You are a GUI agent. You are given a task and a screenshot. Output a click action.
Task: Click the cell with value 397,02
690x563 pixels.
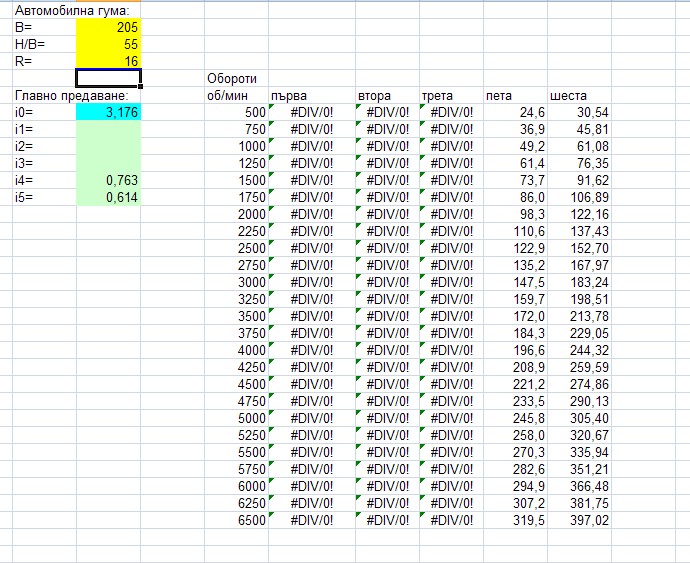click(578, 520)
